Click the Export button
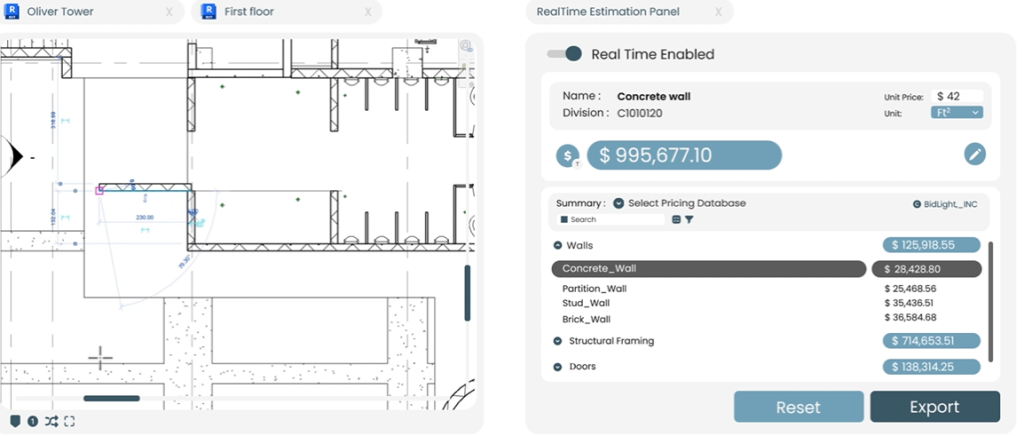 tap(935, 407)
